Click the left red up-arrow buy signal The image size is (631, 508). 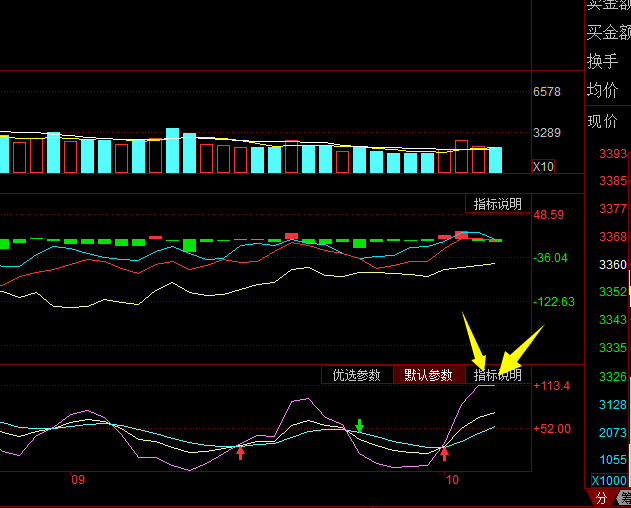[240, 453]
